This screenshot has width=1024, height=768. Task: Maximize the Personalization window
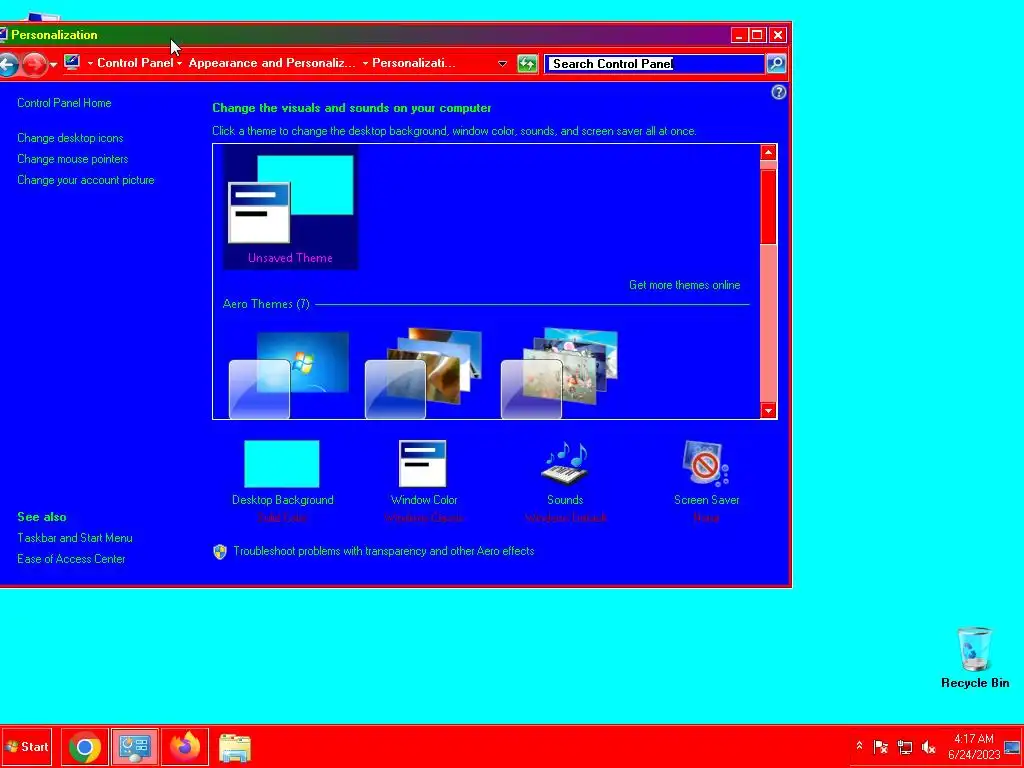coord(757,35)
